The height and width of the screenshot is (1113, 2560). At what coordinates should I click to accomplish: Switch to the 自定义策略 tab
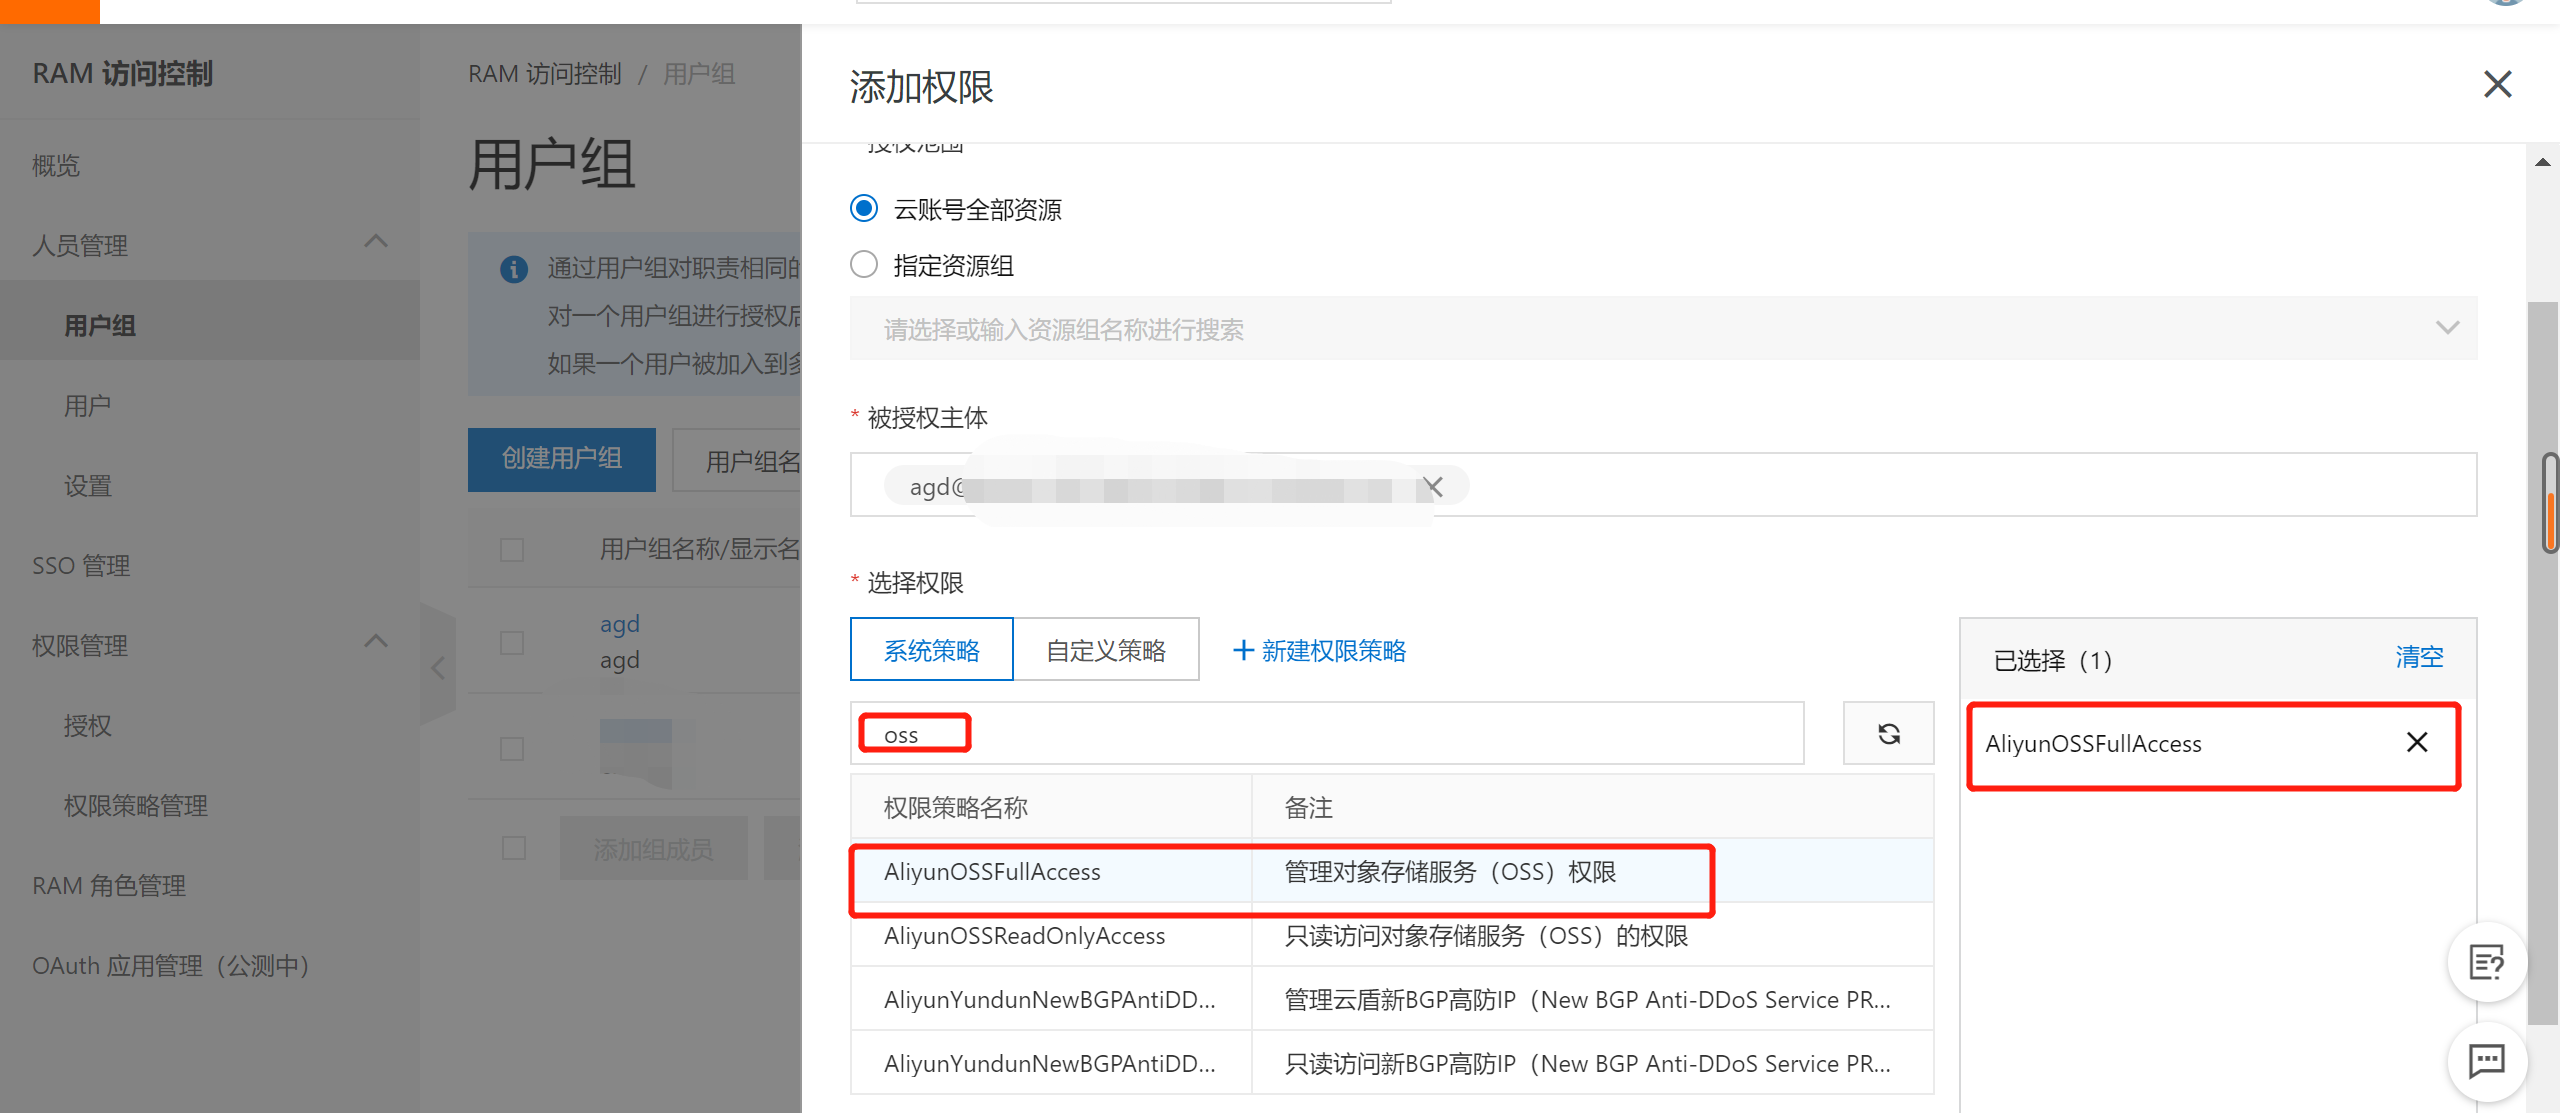[x=1106, y=649]
